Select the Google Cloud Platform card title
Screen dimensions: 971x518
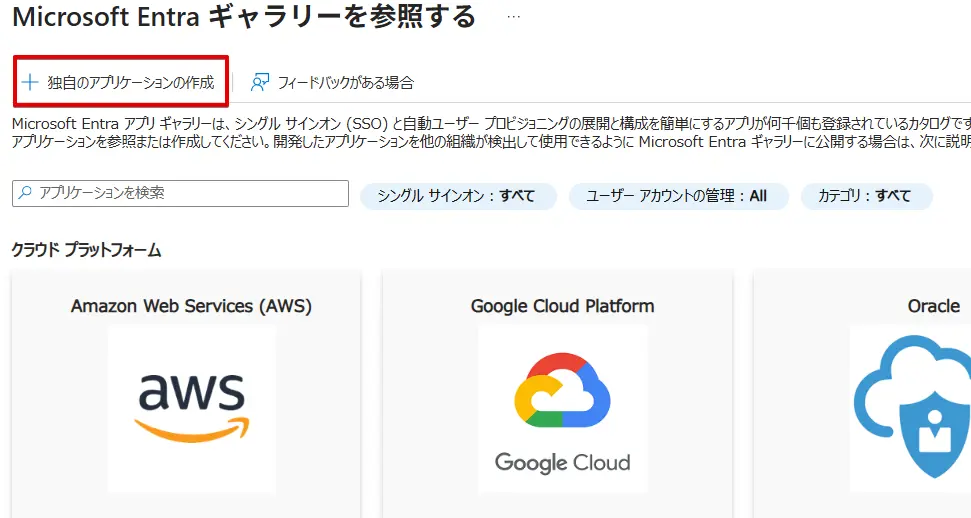click(562, 306)
